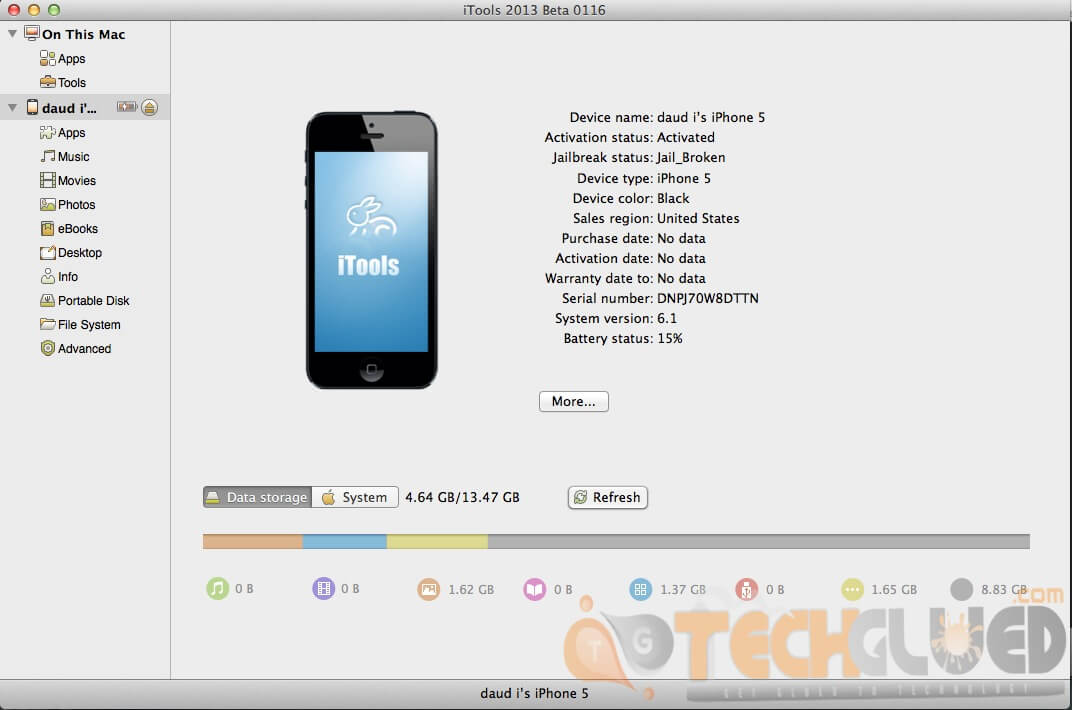
Task: Open the Desktop icon in sidebar
Action: click(x=47, y=253)
